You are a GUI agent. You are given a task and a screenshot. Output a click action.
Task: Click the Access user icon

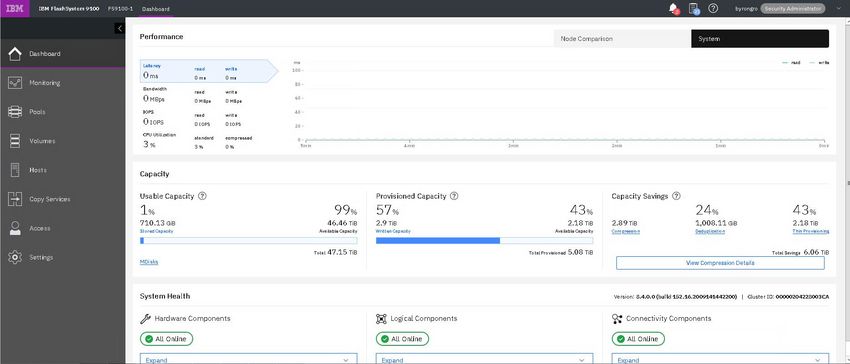coord(15,228)
